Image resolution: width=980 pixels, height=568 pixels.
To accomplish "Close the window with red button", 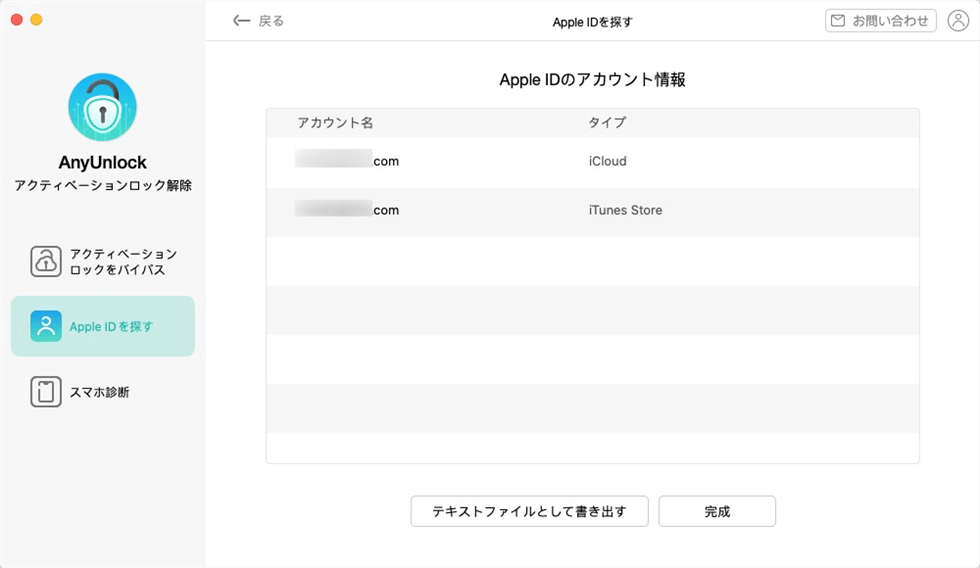I will coord(17,20).
